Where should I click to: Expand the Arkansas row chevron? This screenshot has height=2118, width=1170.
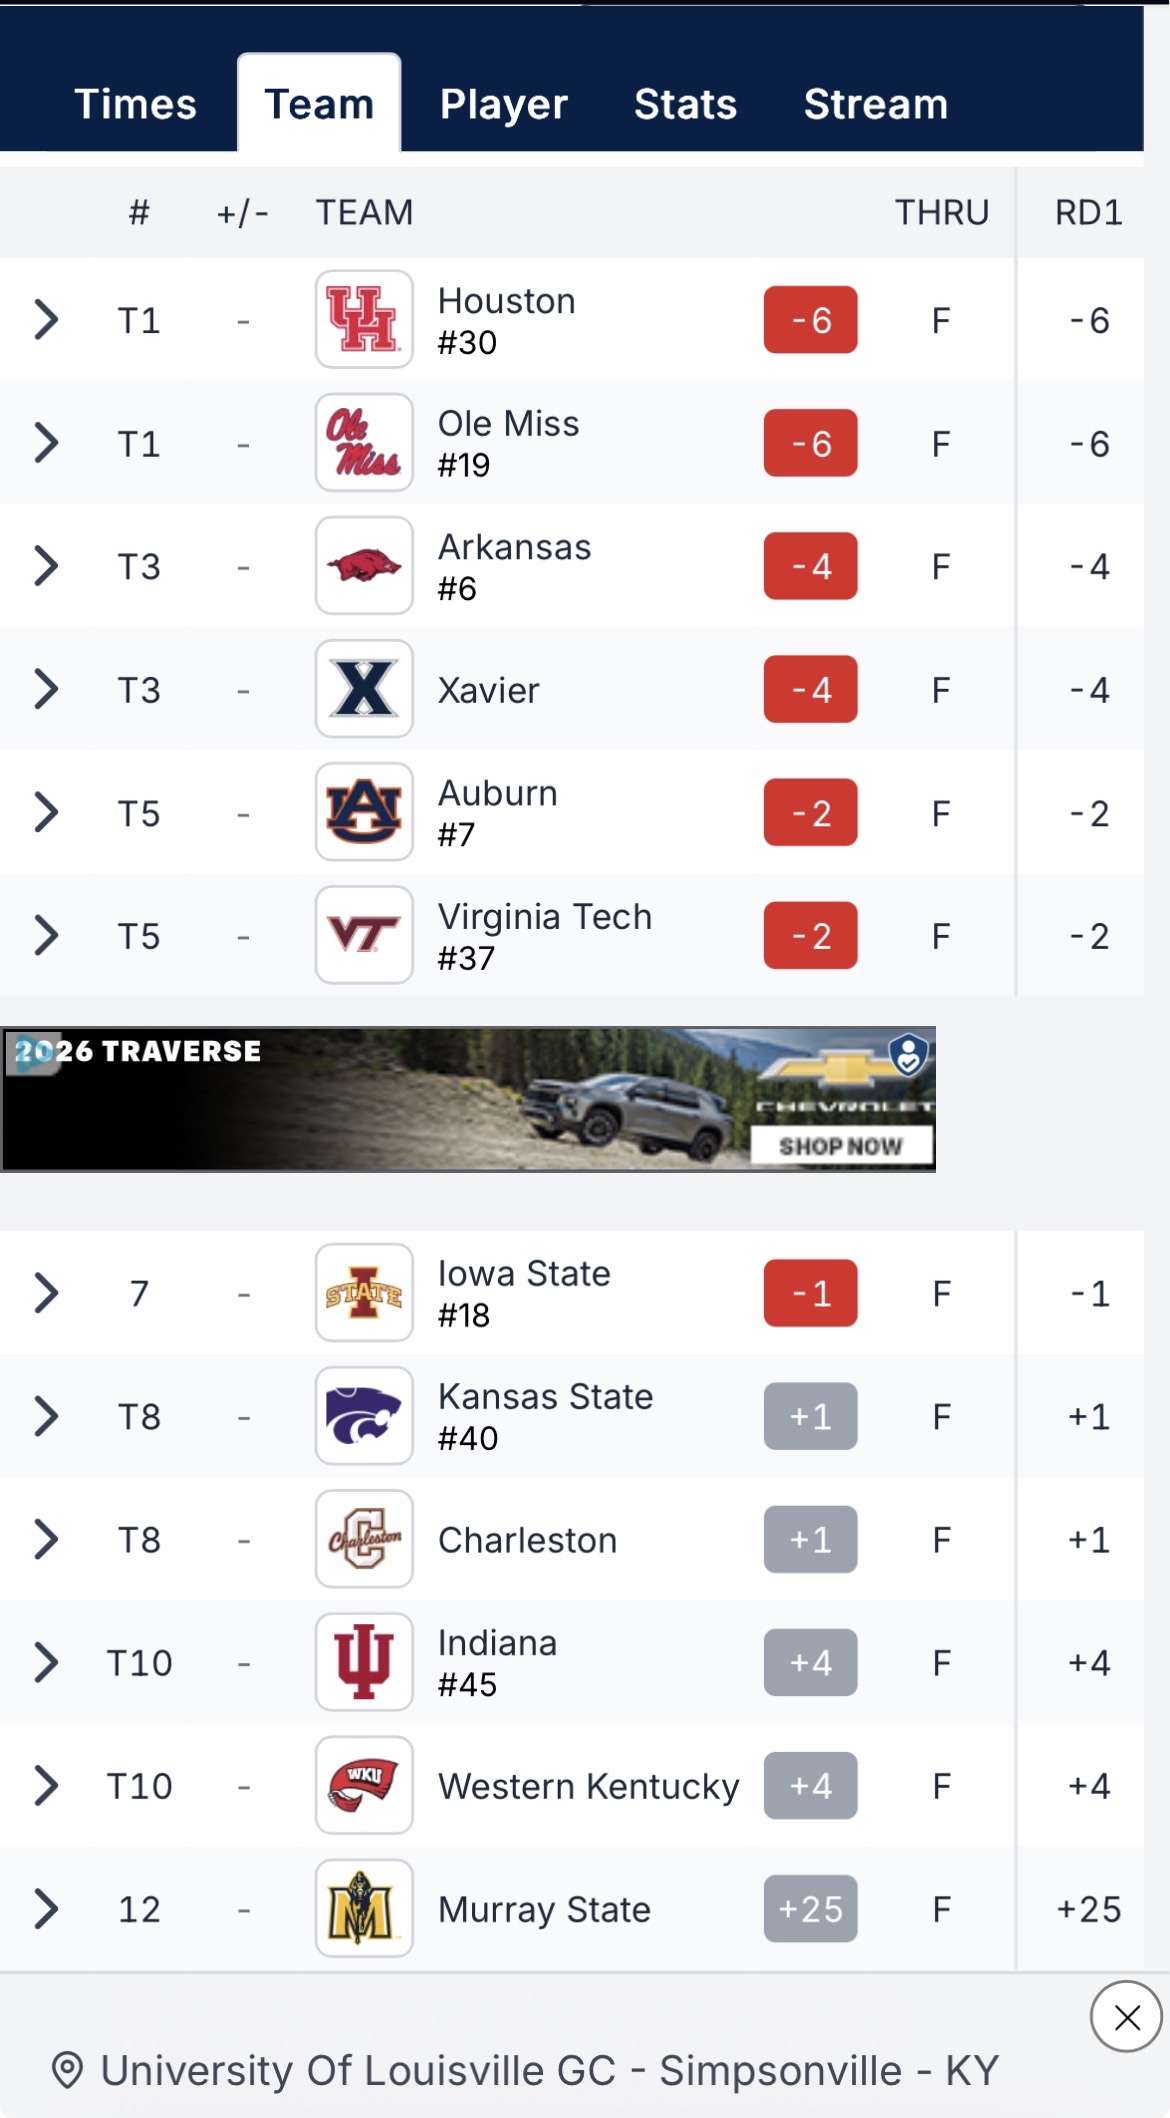click(x=46, y=566)
